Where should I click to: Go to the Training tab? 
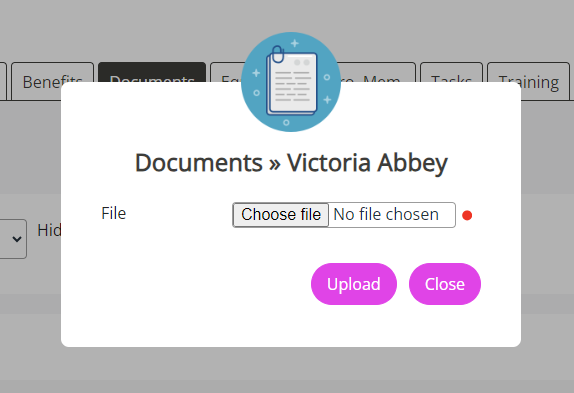pyautogui.click(x=528, y=81)
